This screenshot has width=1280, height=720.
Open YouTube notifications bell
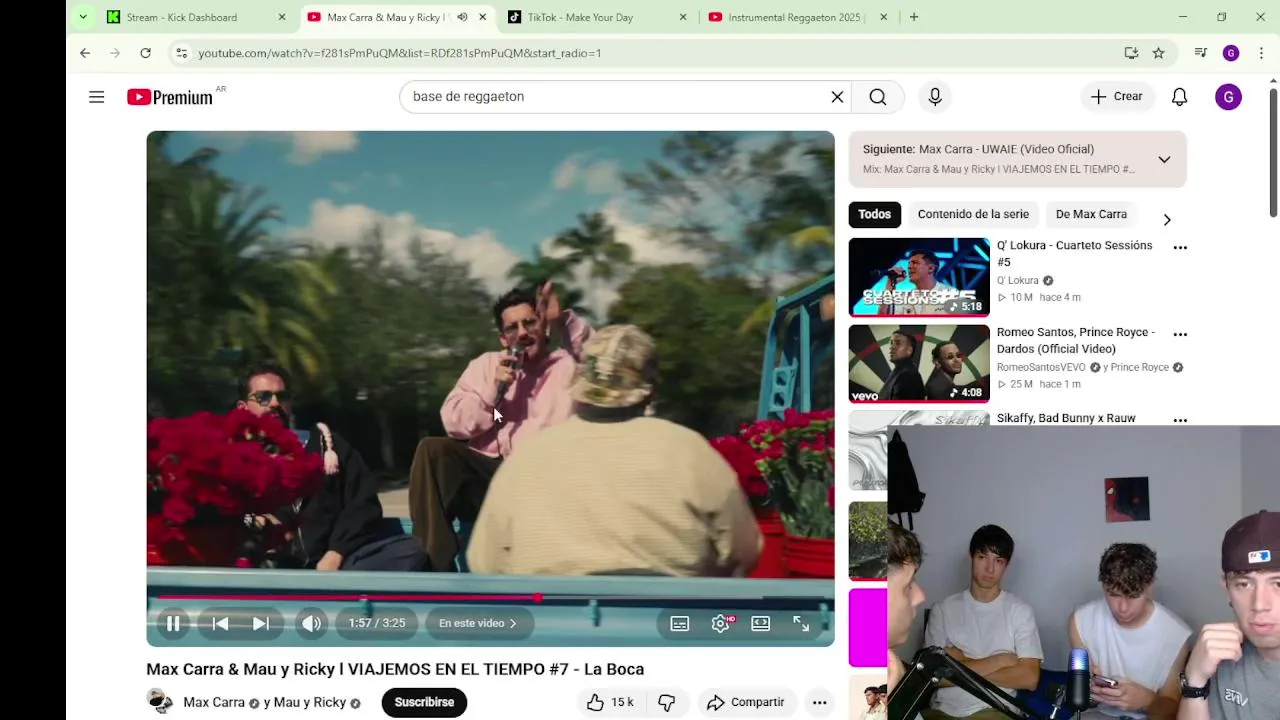pyautogui.click(x=1179, y=97)
